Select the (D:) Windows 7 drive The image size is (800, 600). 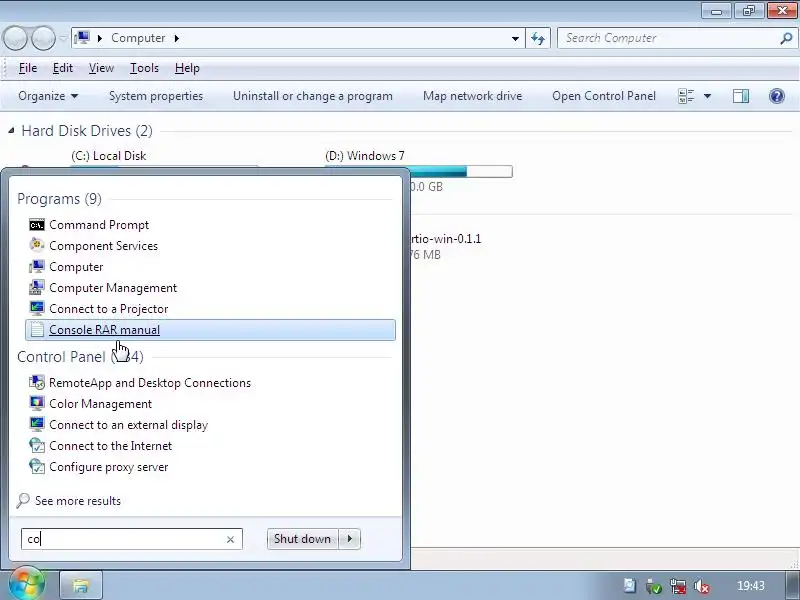pos(365,156)
